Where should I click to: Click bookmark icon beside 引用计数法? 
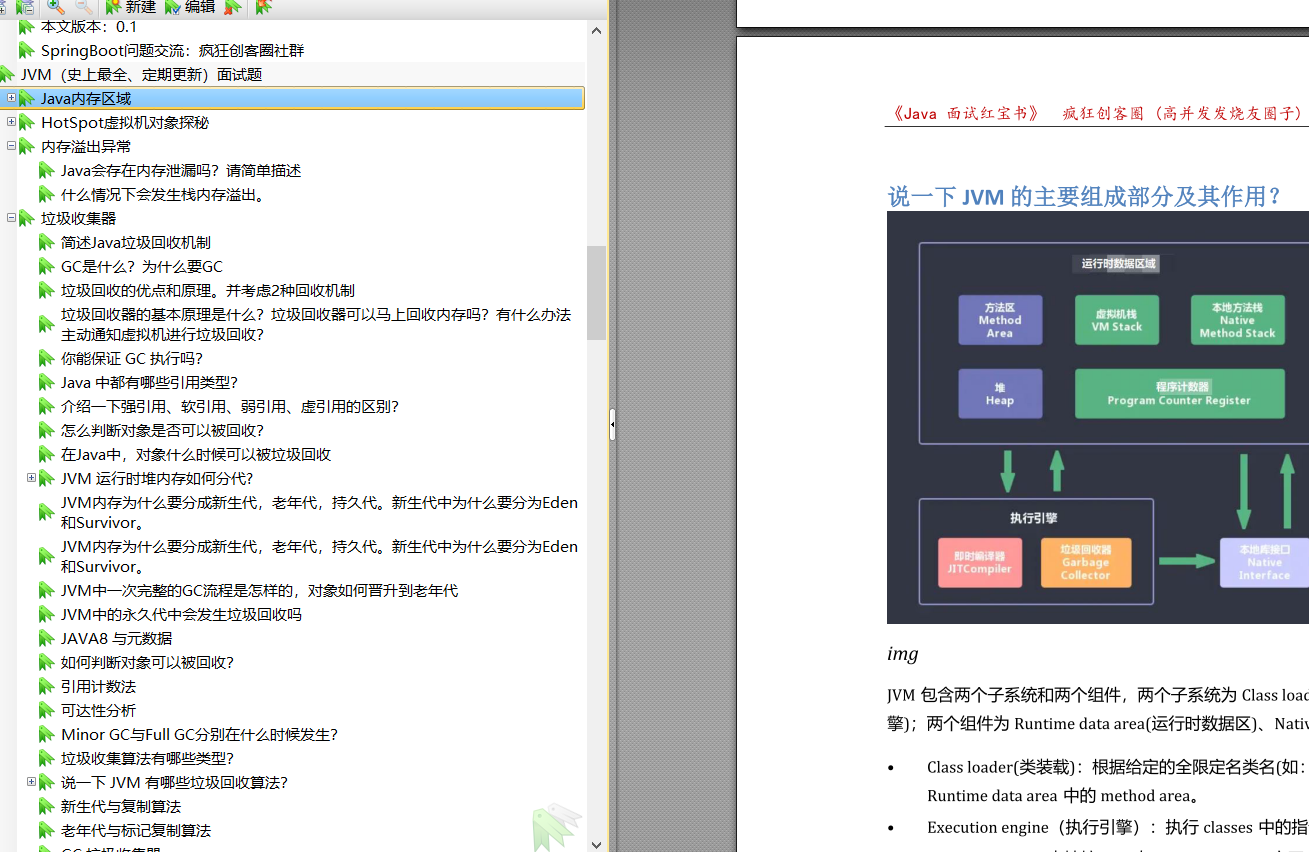[x=47, y=686]
